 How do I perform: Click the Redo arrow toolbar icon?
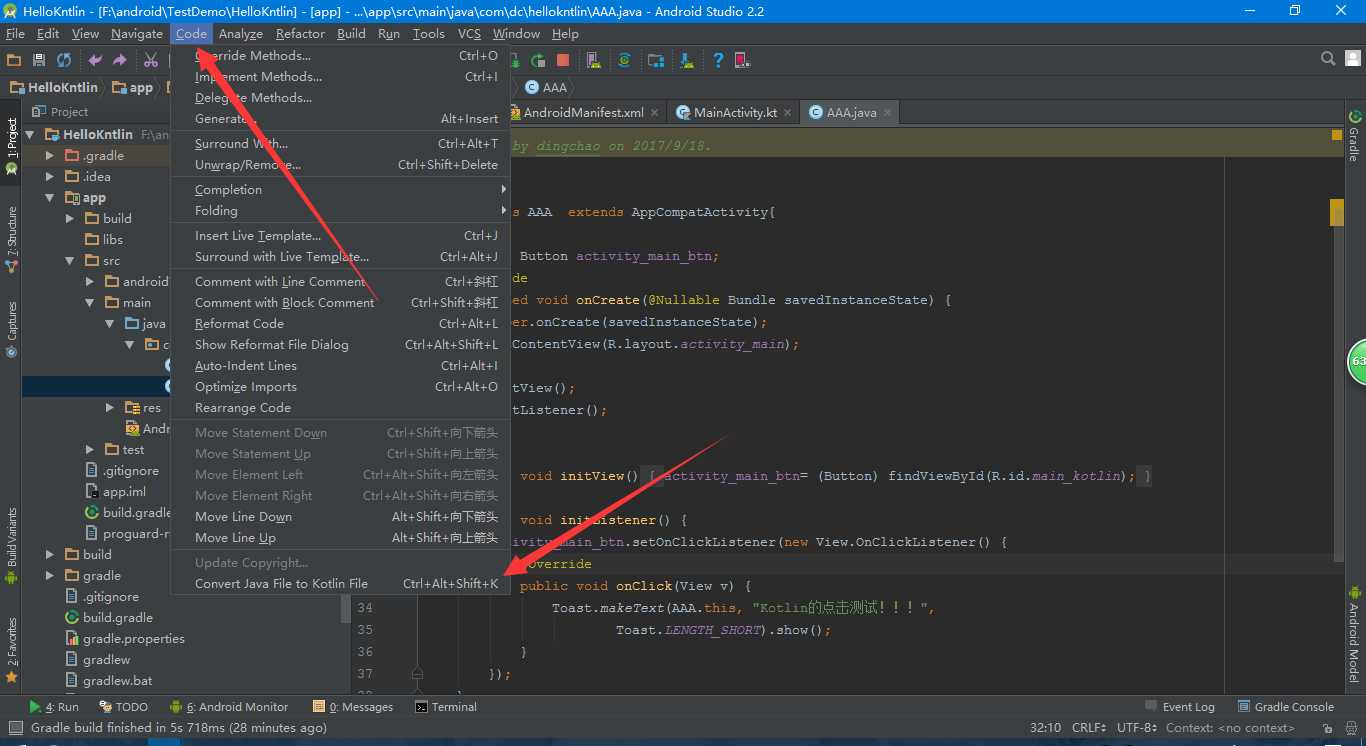coord(120,60)
